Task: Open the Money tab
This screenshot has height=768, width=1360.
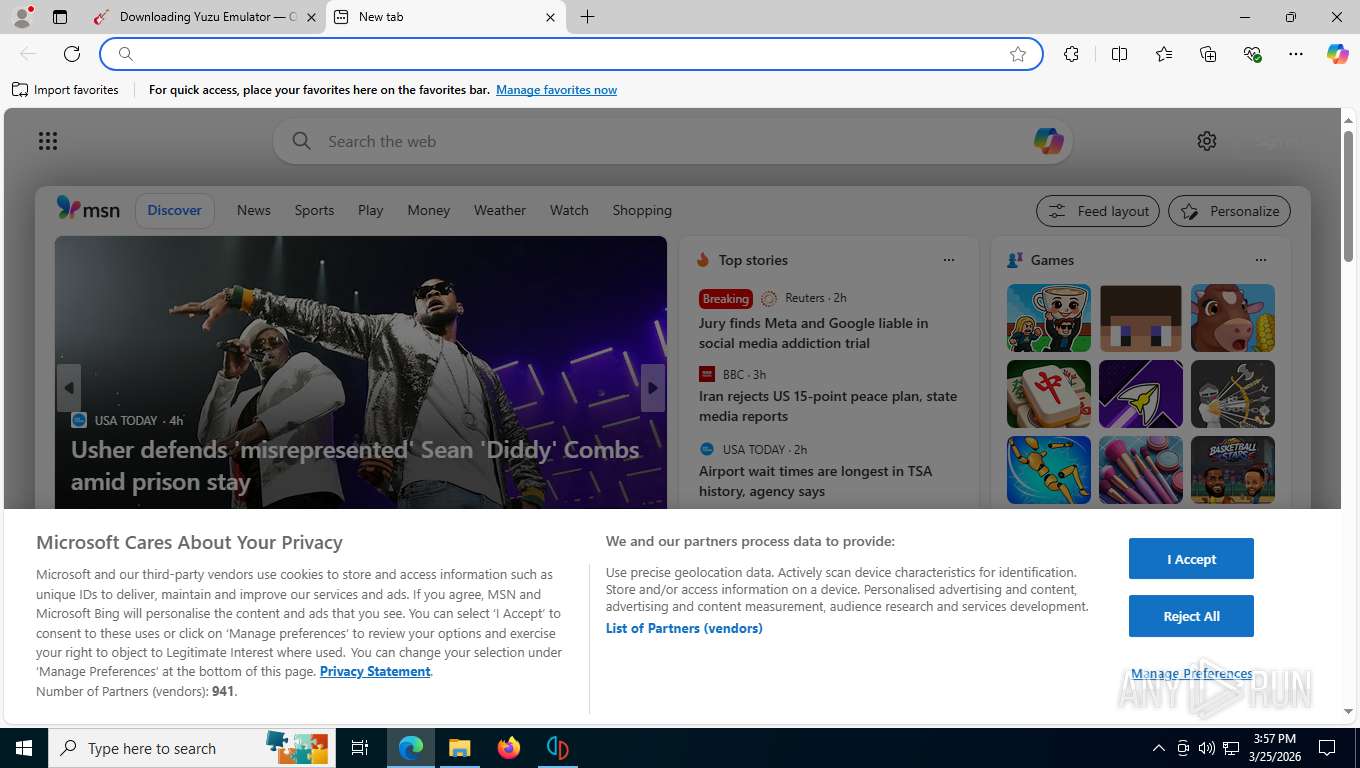Action: 429,210
